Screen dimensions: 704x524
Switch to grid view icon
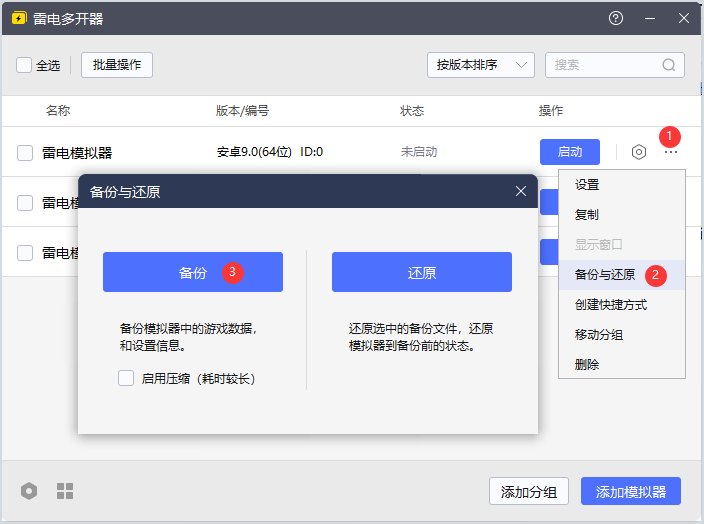pyautogui.click(x=65, y=491)
